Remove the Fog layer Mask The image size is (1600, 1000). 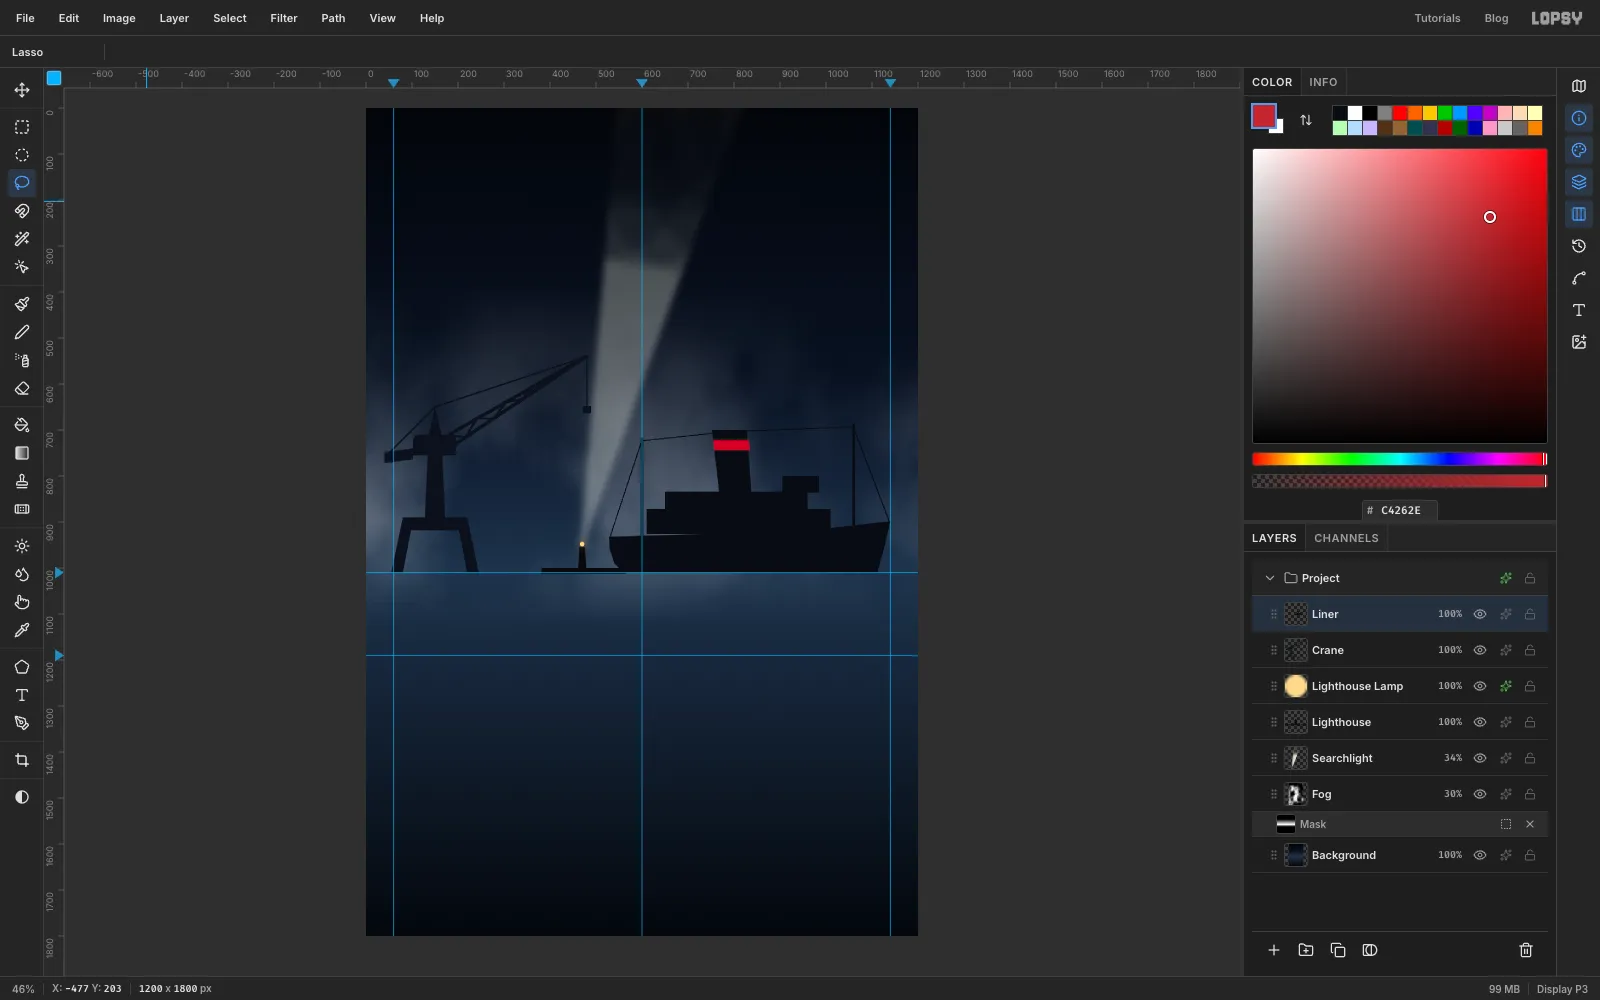click(1530, 824)
